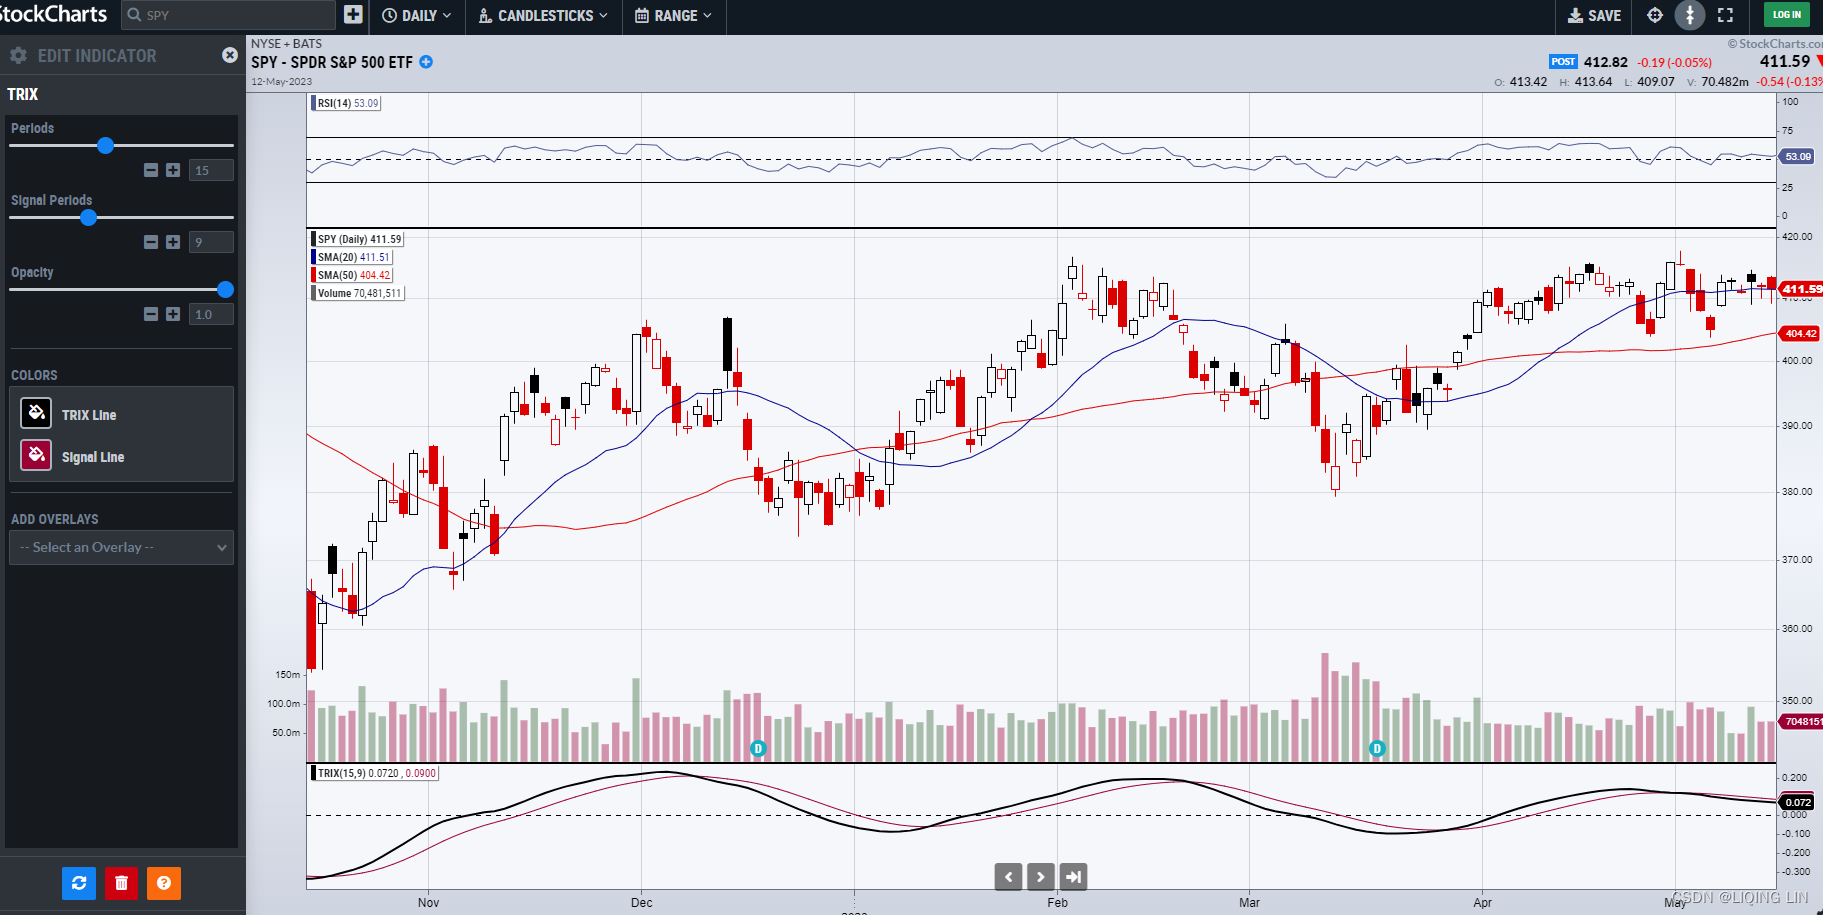Screen dimensions: 1823x915
Task: Click the Signal Periods slider handle
Action: point(88,217)
